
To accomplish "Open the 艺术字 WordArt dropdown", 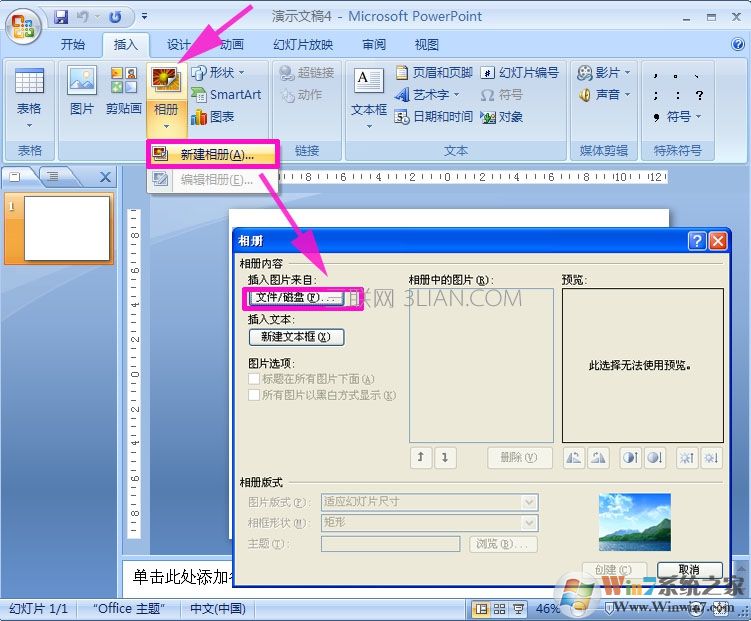I will pos(427,95).
